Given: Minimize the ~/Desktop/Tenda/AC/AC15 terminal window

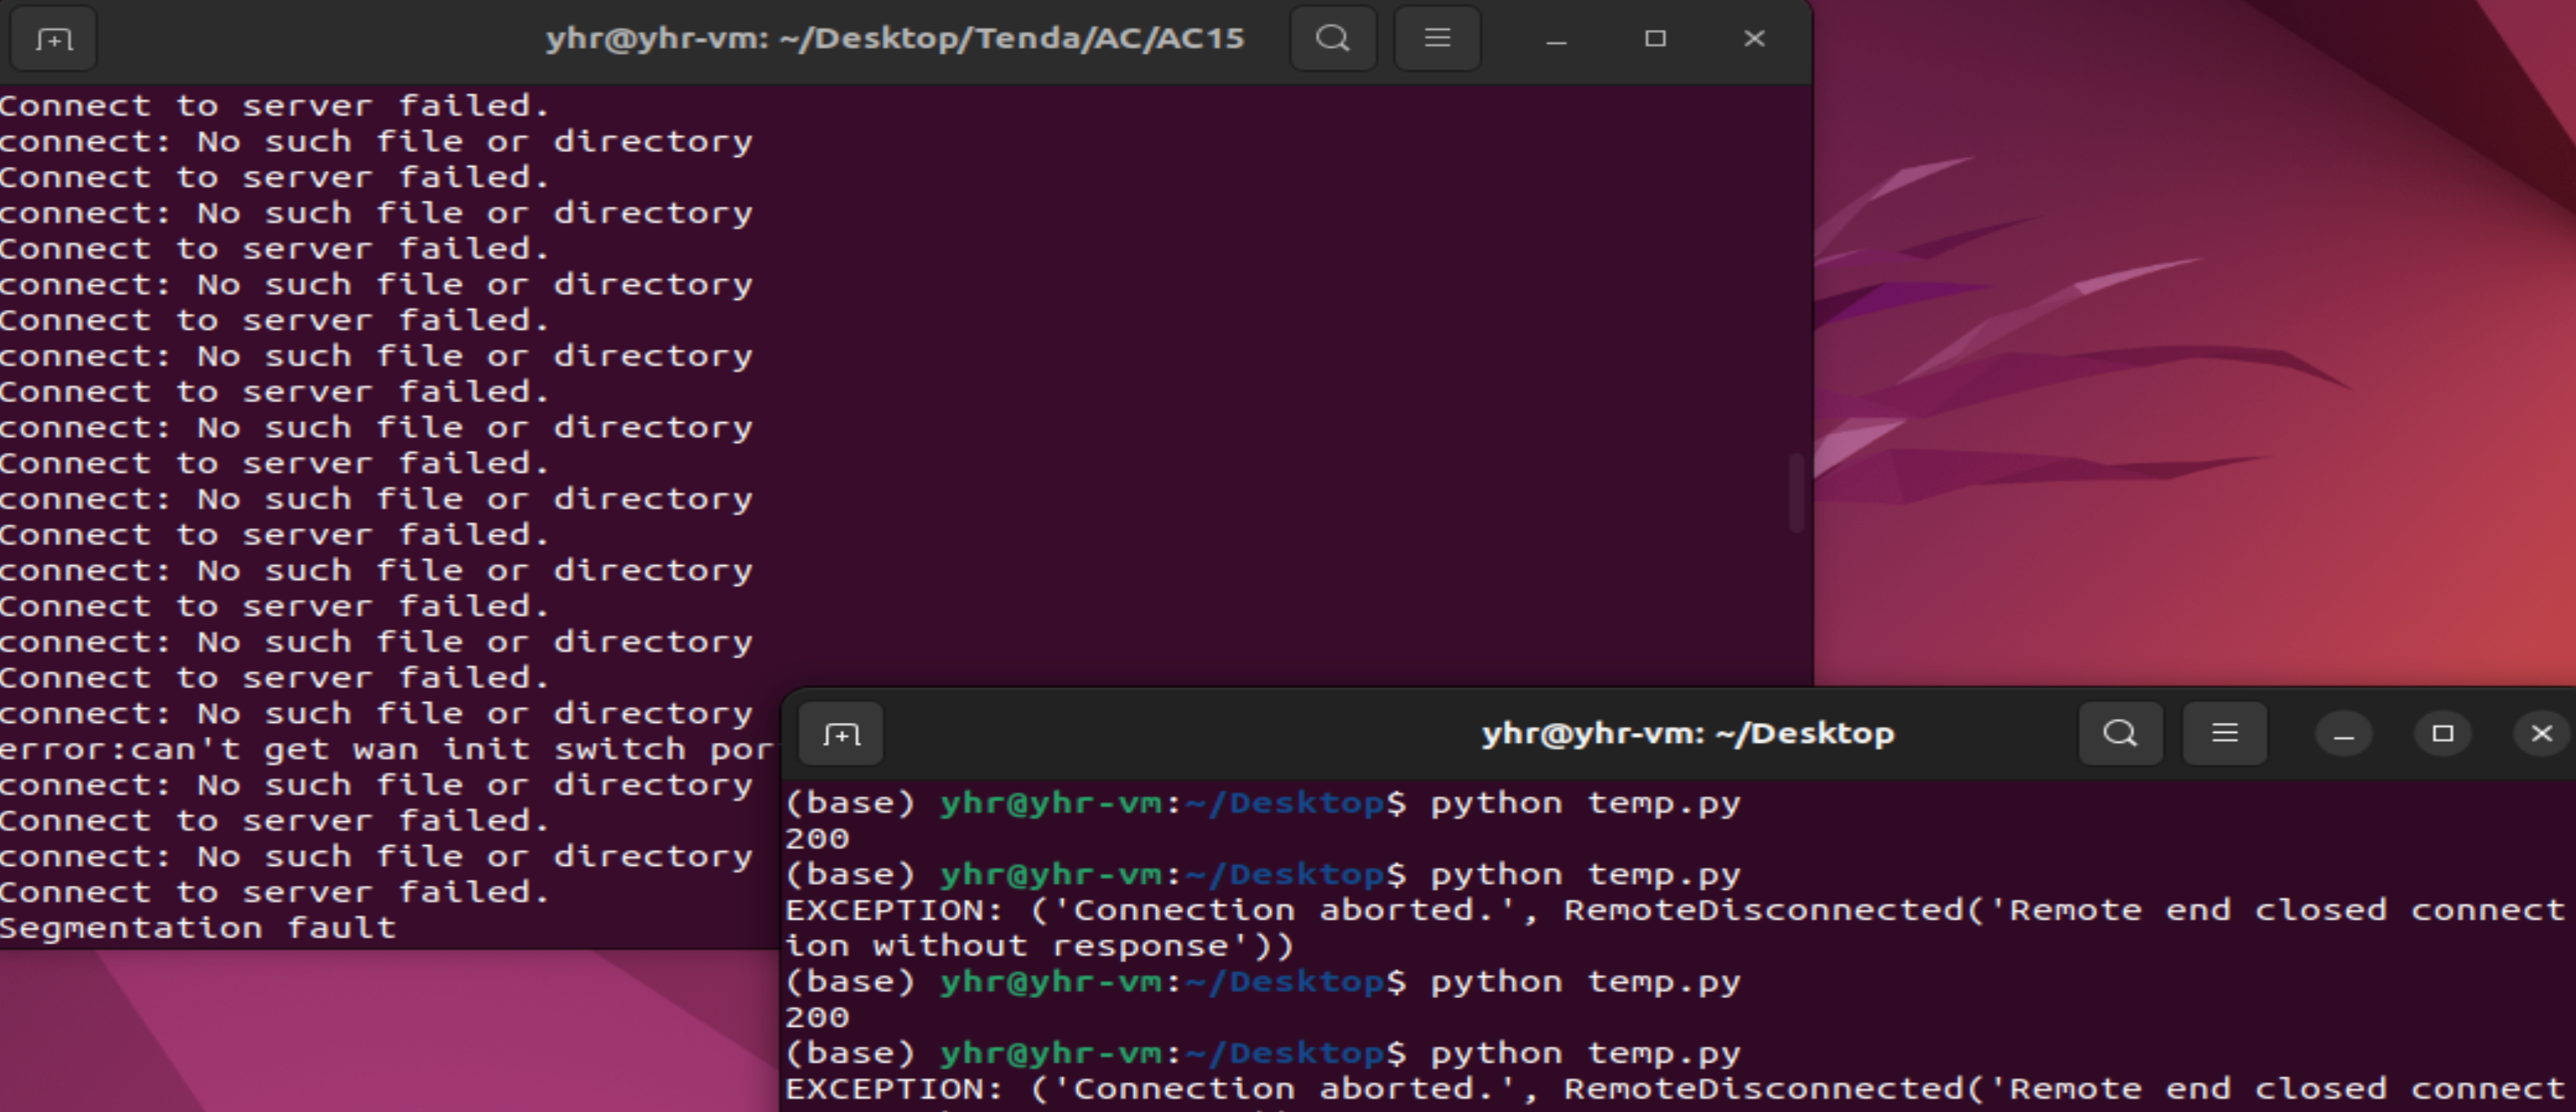Looking at the screenshot, I should (1556, 39).
